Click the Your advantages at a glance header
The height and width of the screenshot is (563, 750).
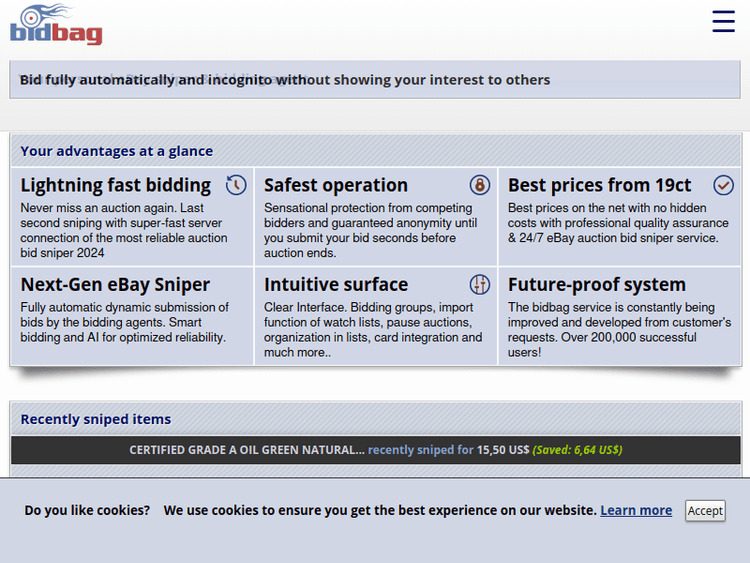point(116,151)
